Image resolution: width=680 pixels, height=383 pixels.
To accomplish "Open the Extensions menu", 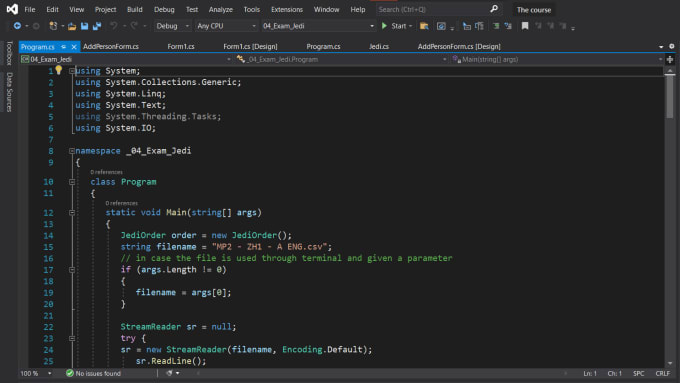I will [287, 9].
